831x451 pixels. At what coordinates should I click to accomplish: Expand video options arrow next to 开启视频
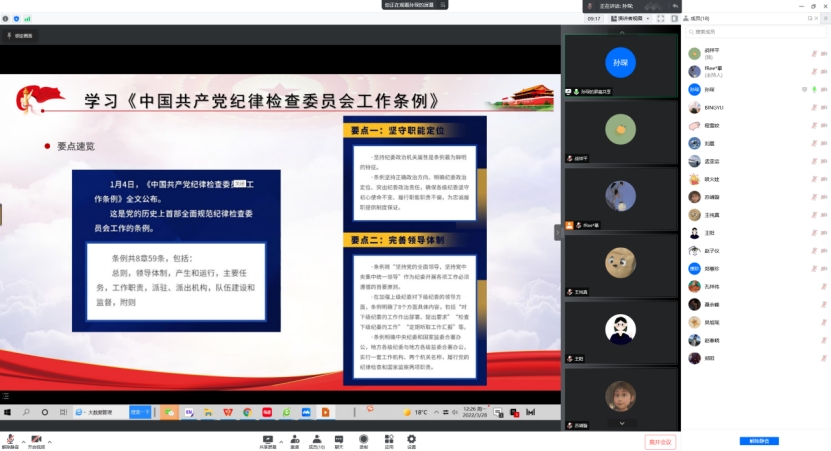point(50,437)
